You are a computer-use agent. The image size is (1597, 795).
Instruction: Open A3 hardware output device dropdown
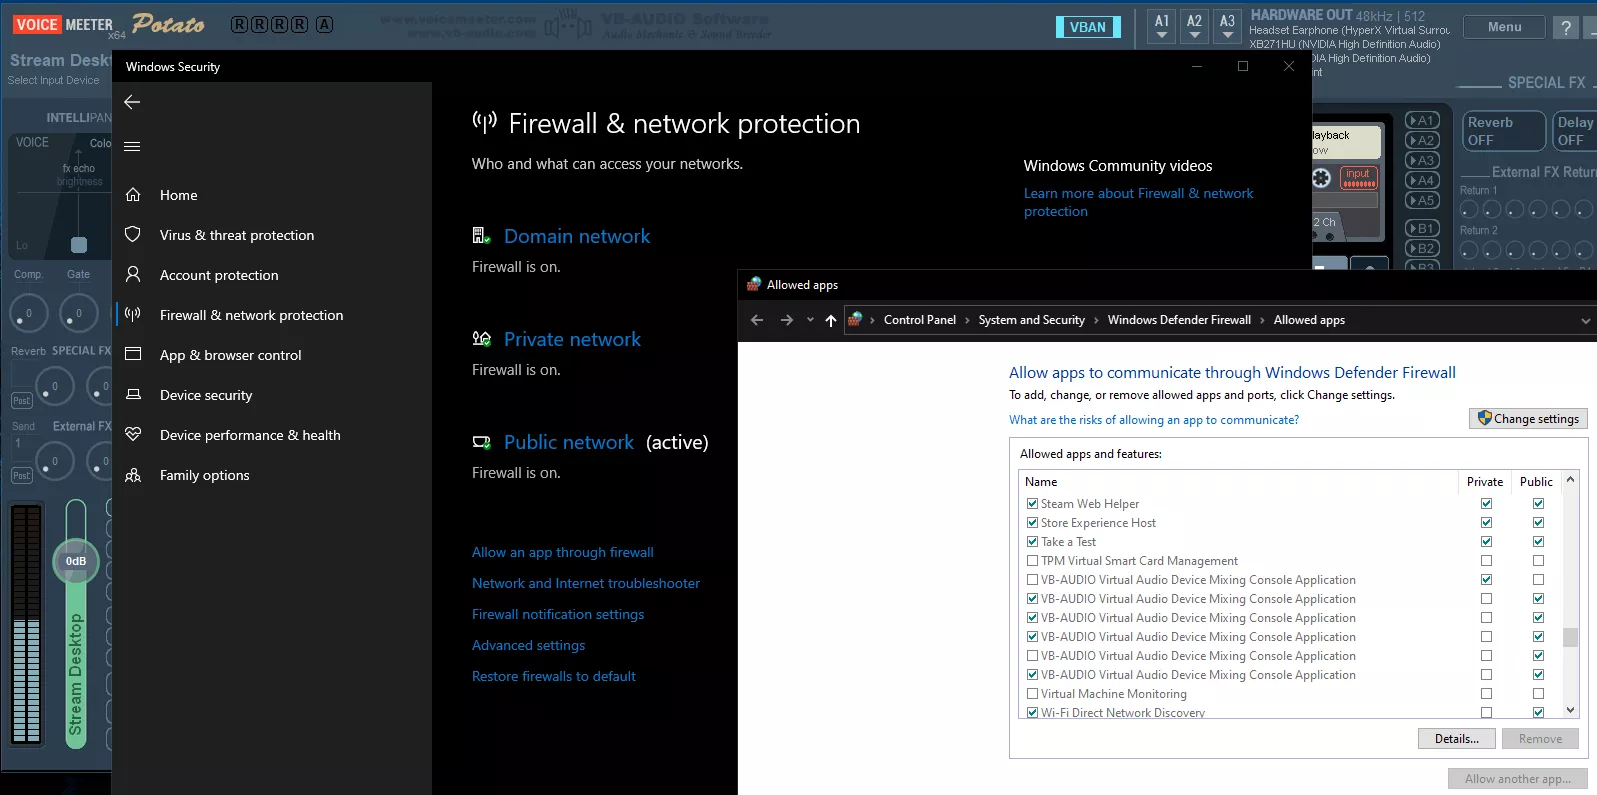pyautogui.click(x=1227, y=27)
